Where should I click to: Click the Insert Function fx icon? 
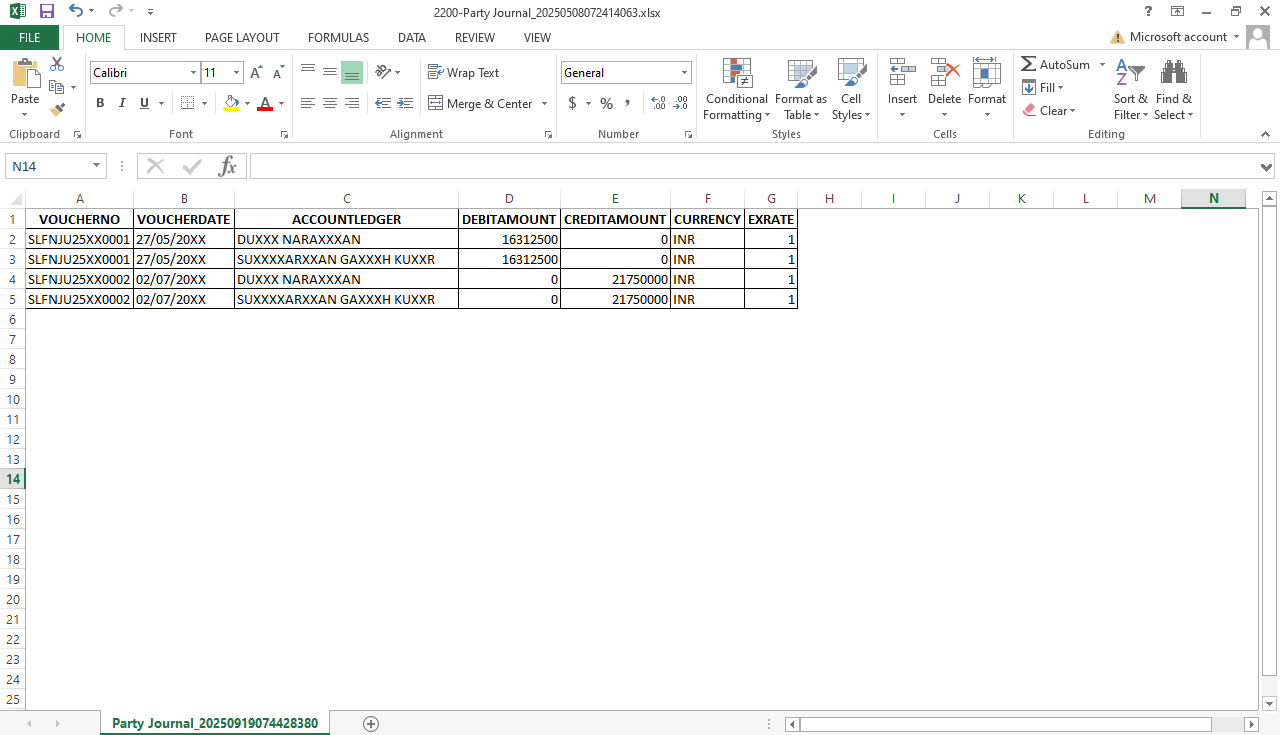point(228,166)
